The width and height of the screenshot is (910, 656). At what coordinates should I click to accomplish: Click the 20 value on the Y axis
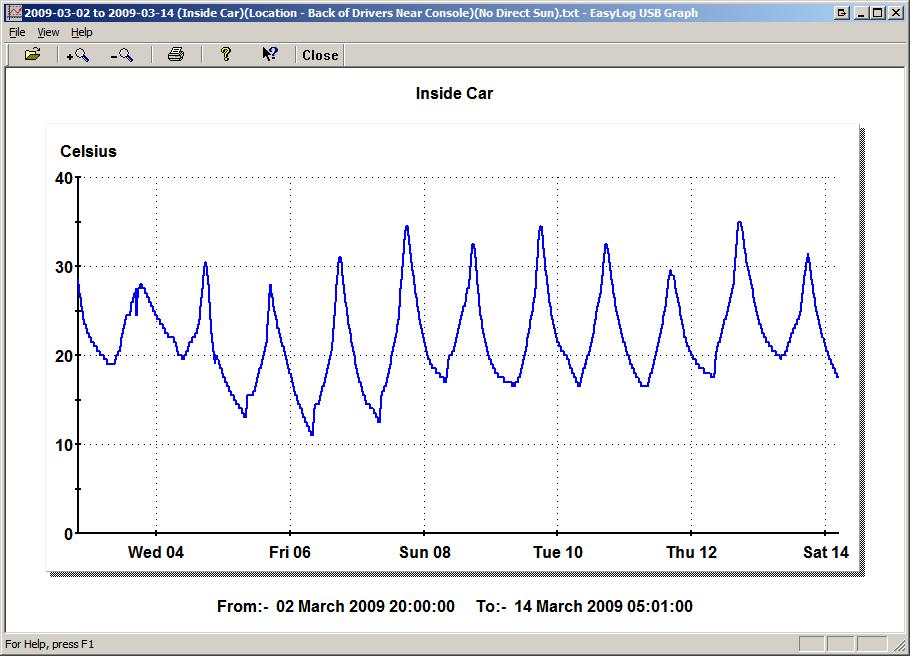click(x=64, y=356)
